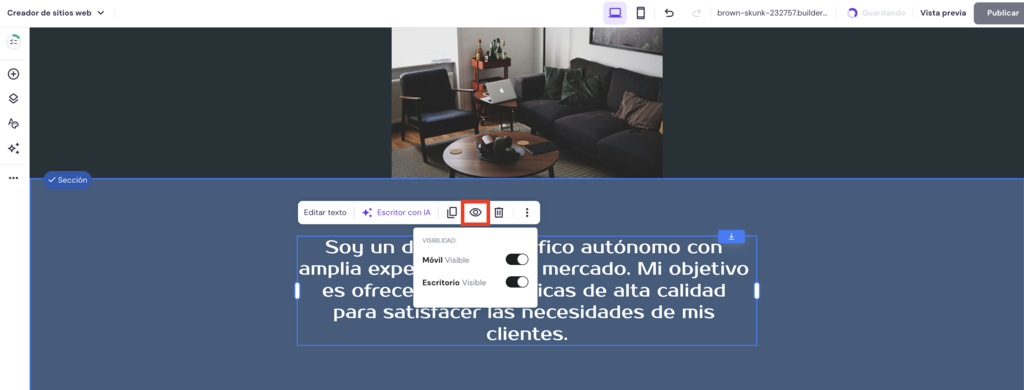Delete the text element with trash icon
Screen dimensions: 1024x390
point(499,212)
